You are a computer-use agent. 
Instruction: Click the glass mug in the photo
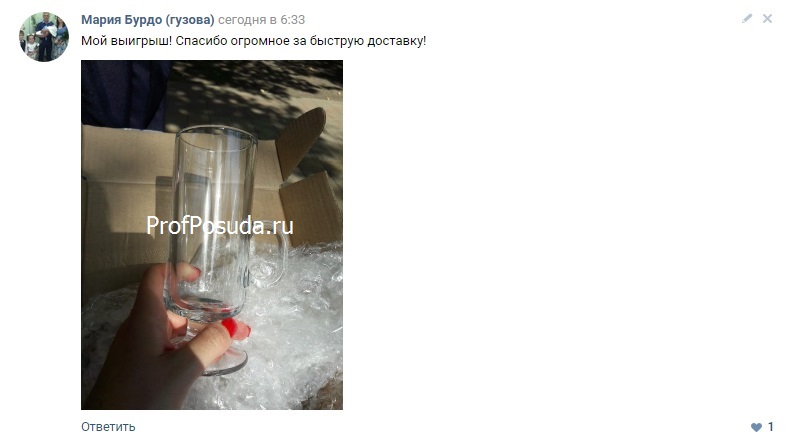click(x=215, y=222)
